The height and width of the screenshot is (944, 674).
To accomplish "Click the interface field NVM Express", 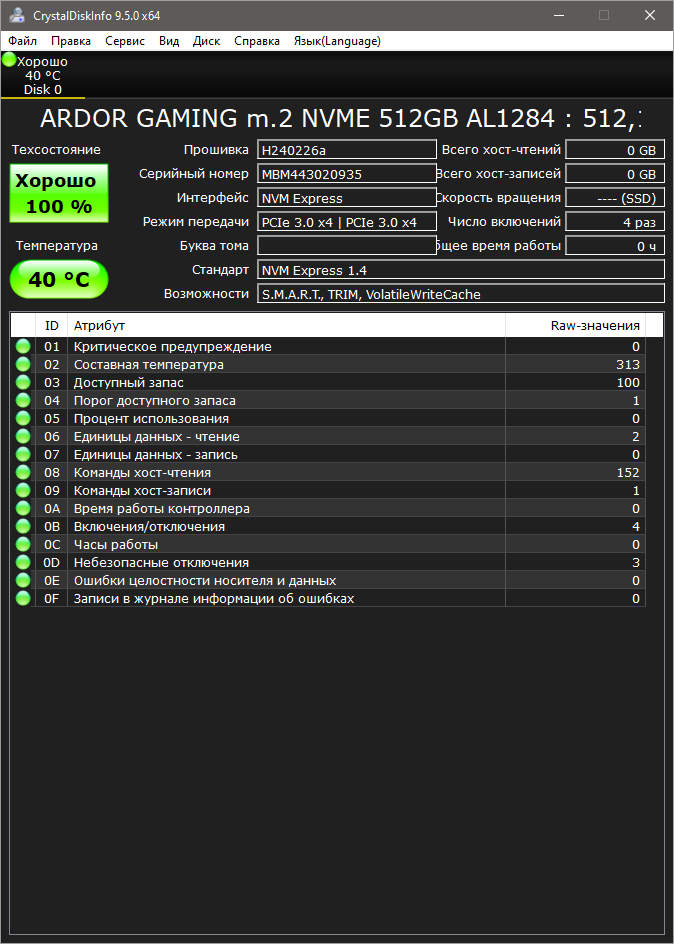I will tap(347, 198).
